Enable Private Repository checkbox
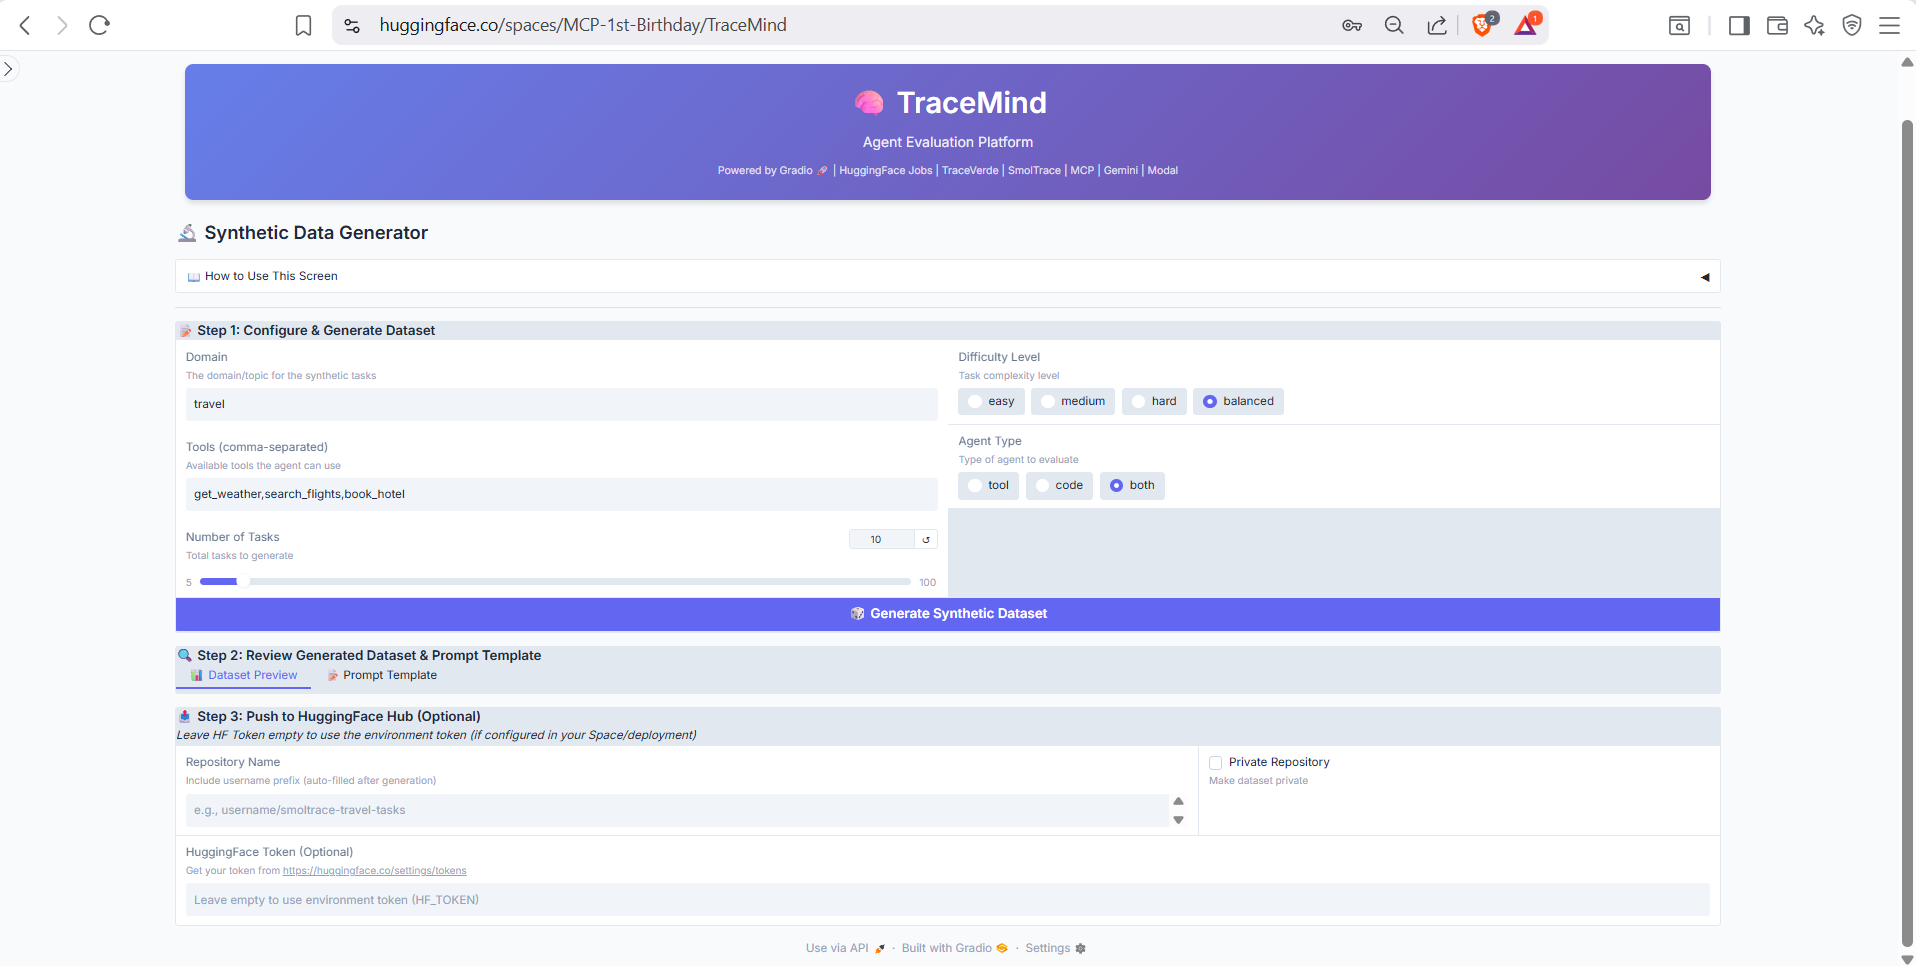1916x966 pixels. pyautogui.click(x=1216, y=762)
